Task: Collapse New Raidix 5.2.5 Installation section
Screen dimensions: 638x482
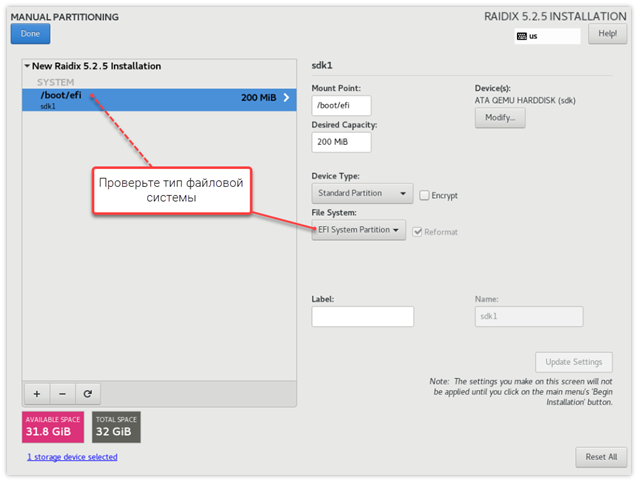Action: [27, 66]
